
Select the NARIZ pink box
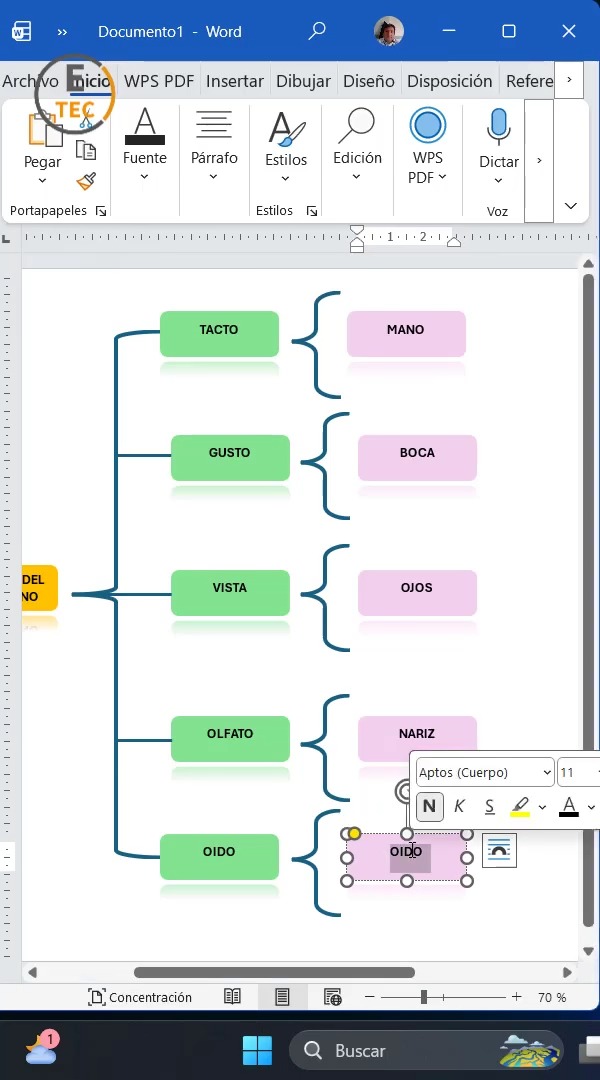[x=417, y=736]
